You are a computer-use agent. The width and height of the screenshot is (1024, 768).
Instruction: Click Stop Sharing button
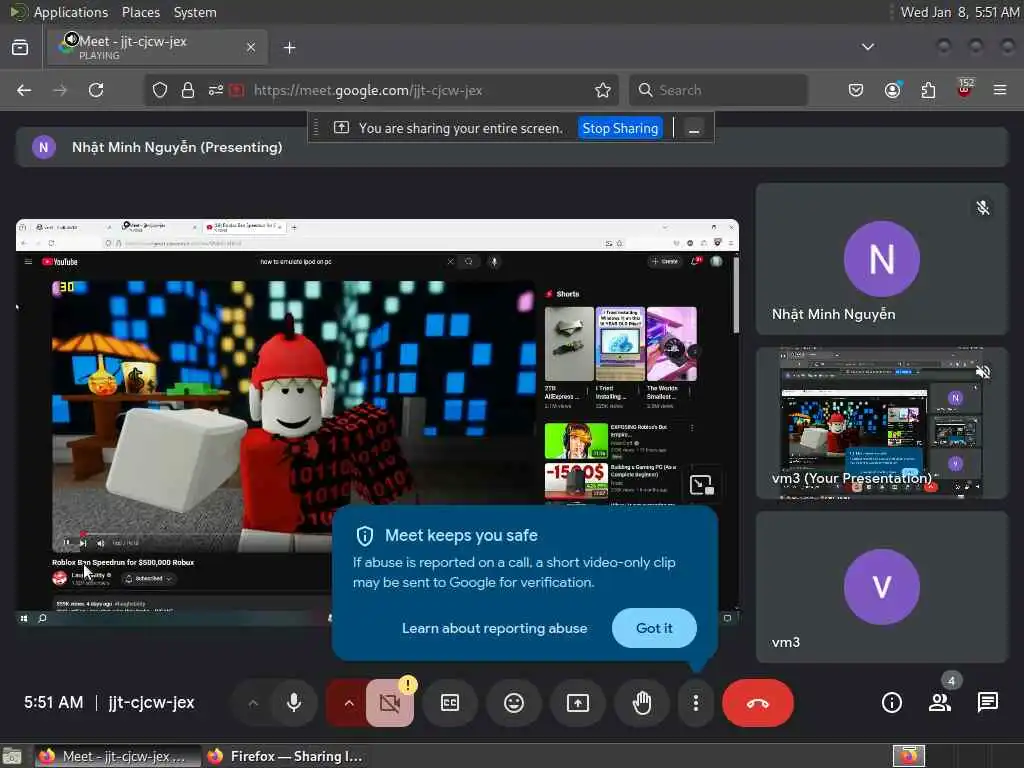coord(620,128)
